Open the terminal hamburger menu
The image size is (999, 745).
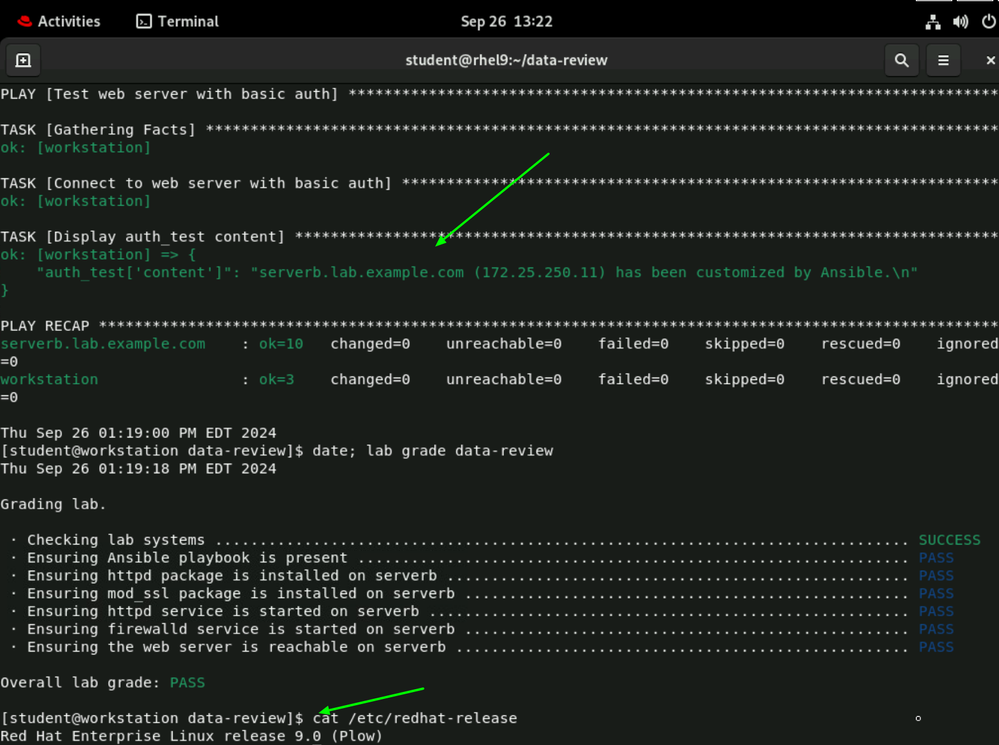(943, 60)
